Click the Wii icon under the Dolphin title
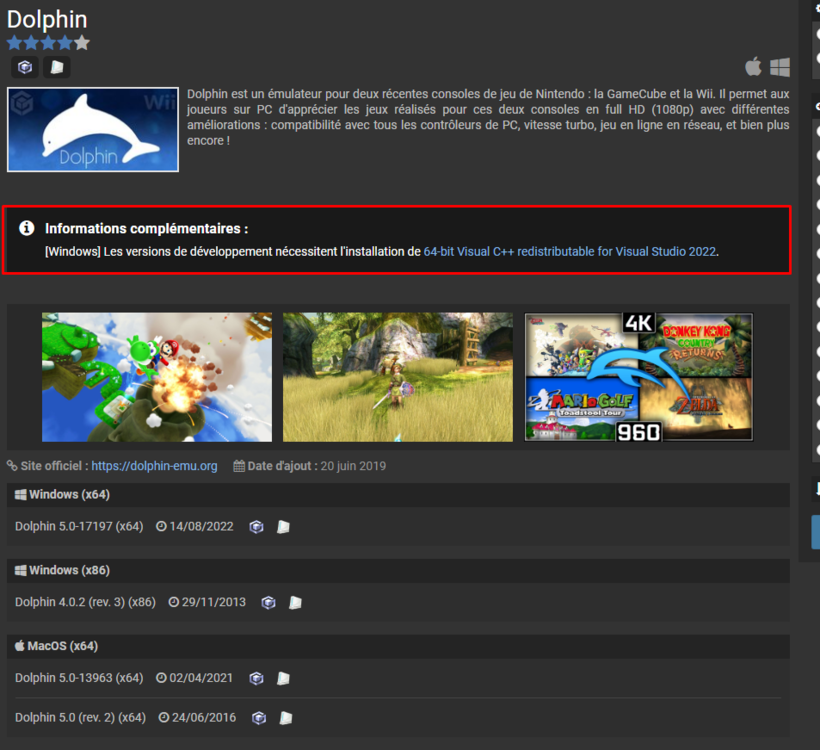 58,67
